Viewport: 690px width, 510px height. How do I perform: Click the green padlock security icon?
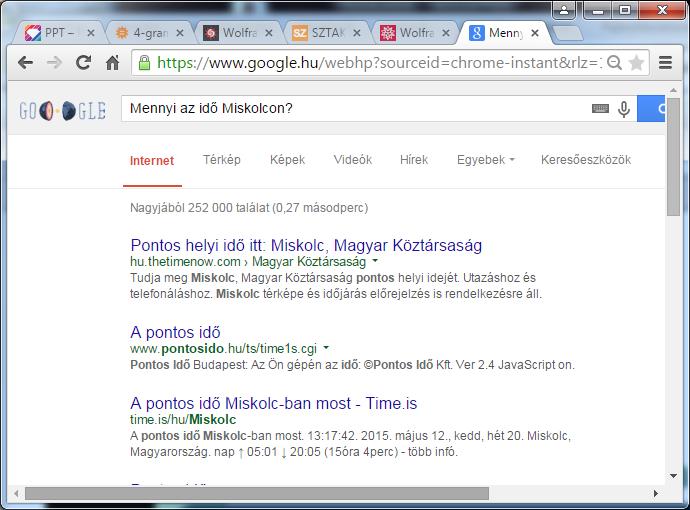tap(144, 63)
